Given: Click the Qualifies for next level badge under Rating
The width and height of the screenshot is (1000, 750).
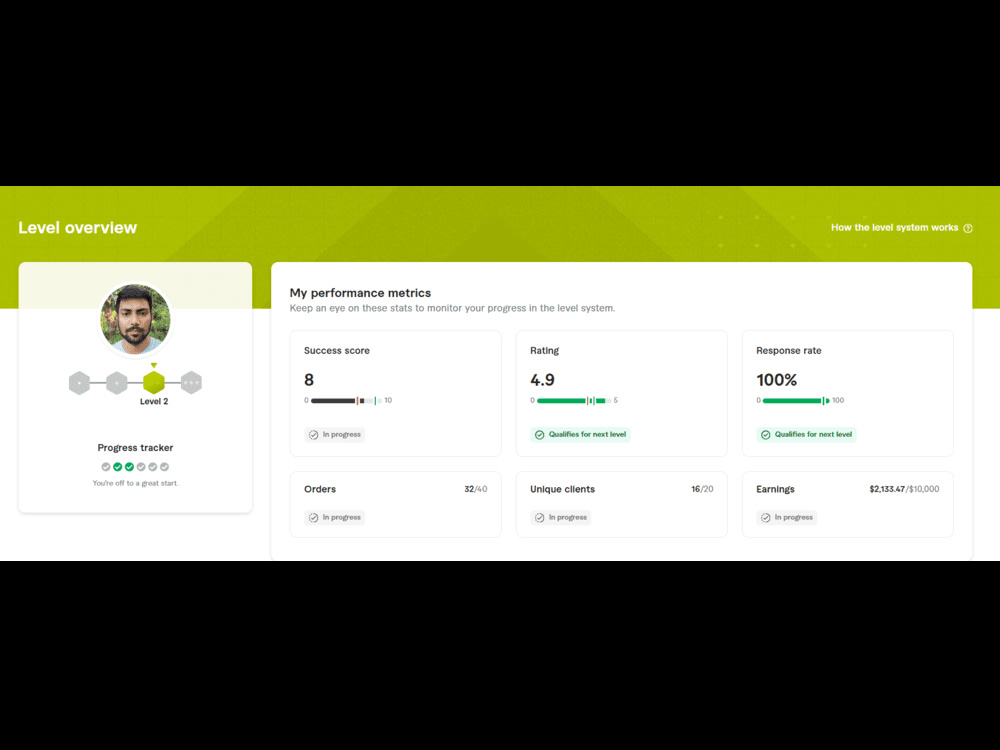Looking at the screenshot, I should [x=580, y=434].
